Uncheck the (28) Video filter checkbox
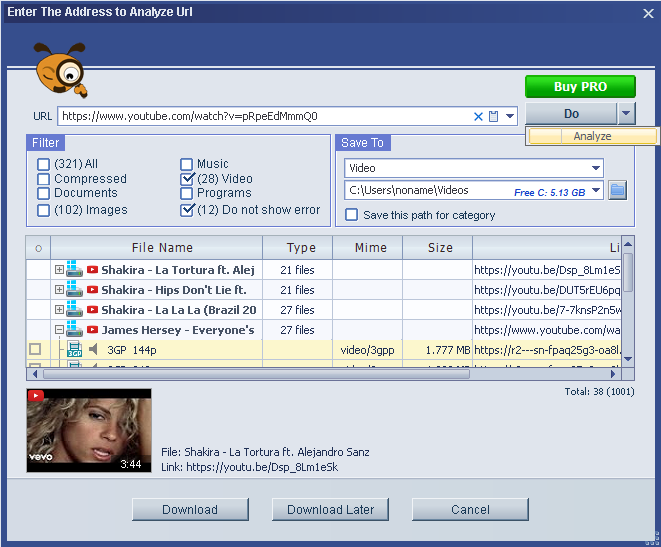661x547 pixels. tap(187, 179)
